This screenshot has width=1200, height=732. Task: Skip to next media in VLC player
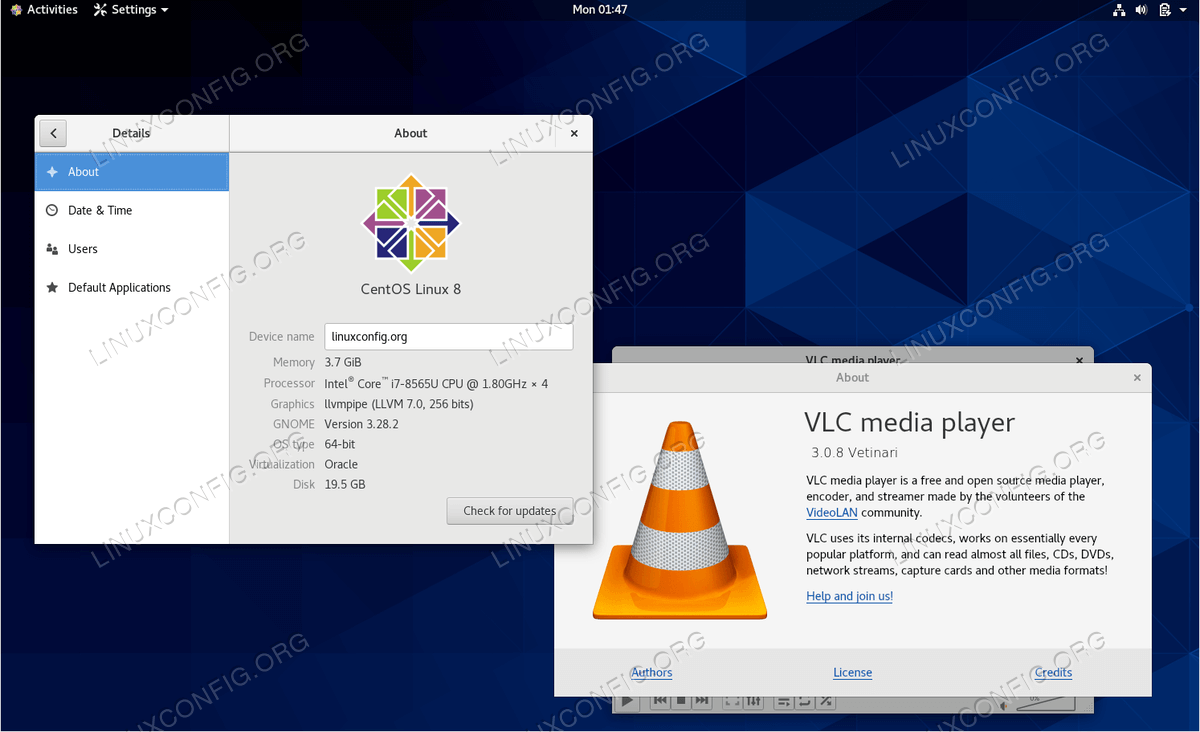click(702, 702)
